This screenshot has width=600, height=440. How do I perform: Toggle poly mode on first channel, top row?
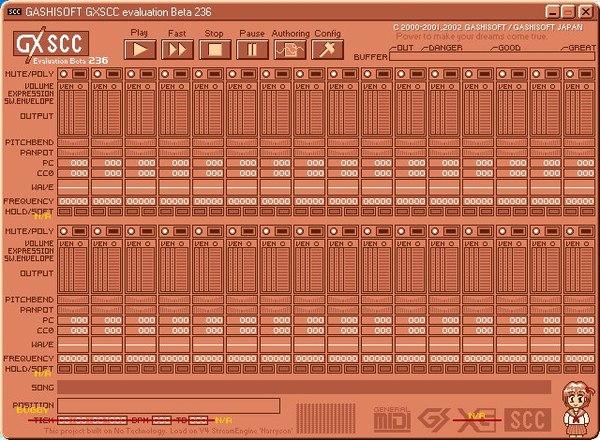tap(80, 74)
